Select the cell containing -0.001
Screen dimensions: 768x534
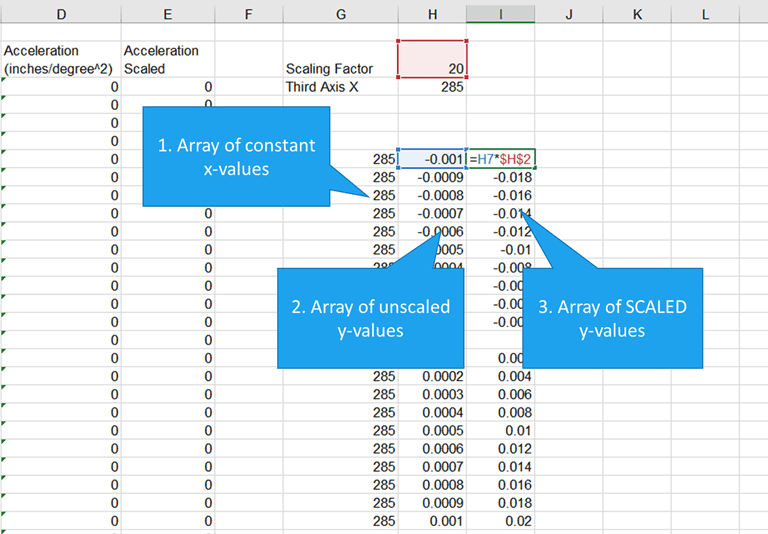pos(432,159)
